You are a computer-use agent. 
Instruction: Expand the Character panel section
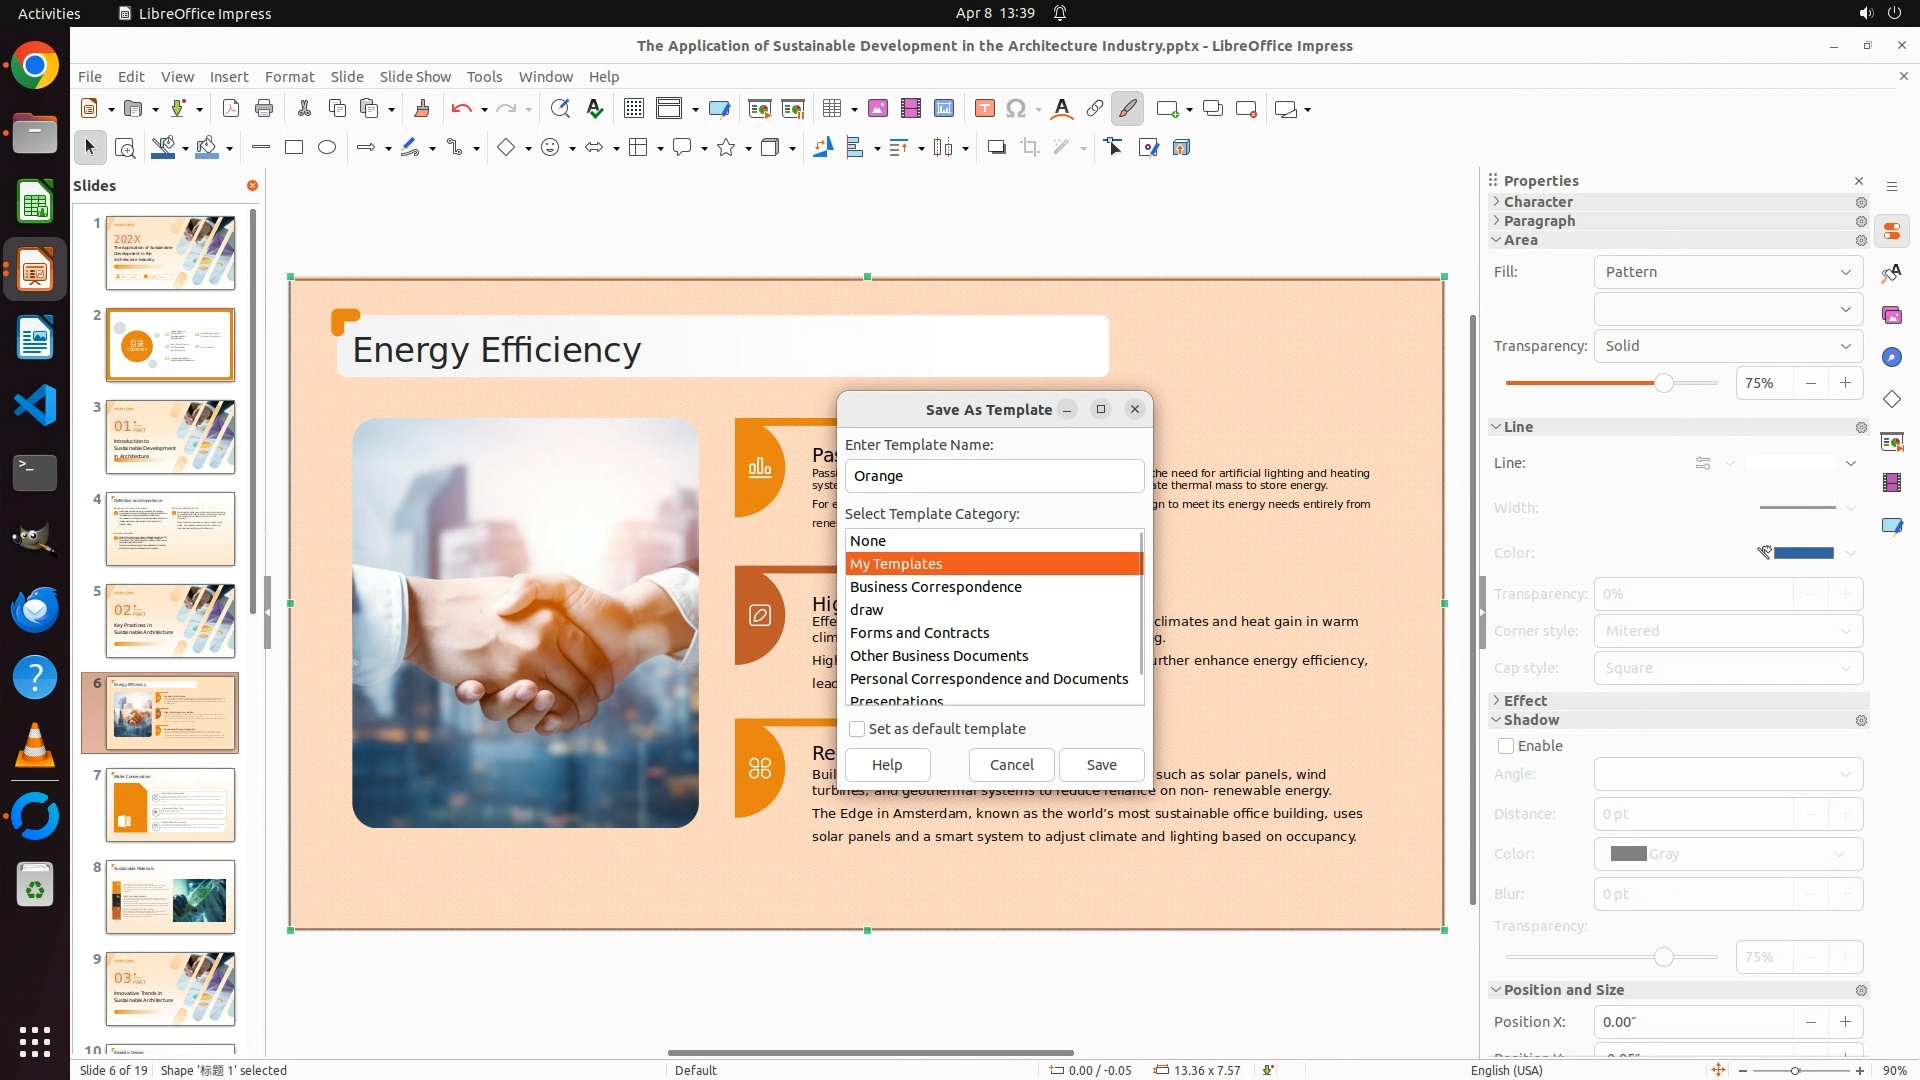click(x=1538, y=202)
